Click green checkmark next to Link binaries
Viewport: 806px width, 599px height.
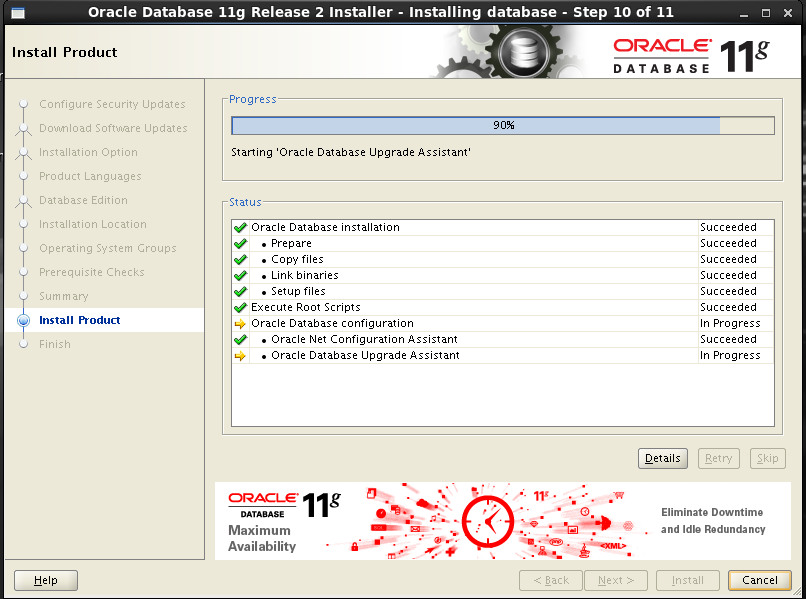[240, 275]
